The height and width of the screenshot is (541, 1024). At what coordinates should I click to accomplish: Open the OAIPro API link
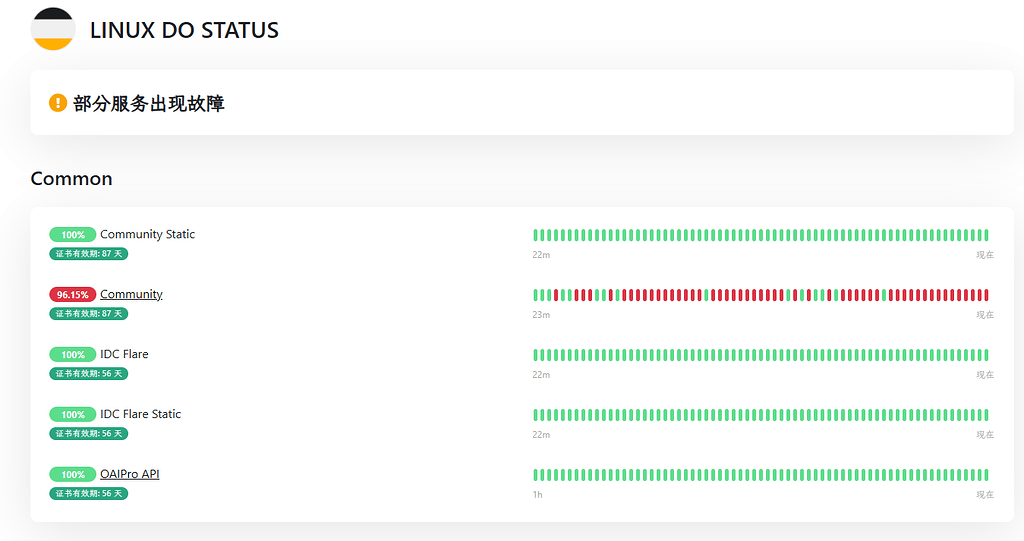coord(129,474)
